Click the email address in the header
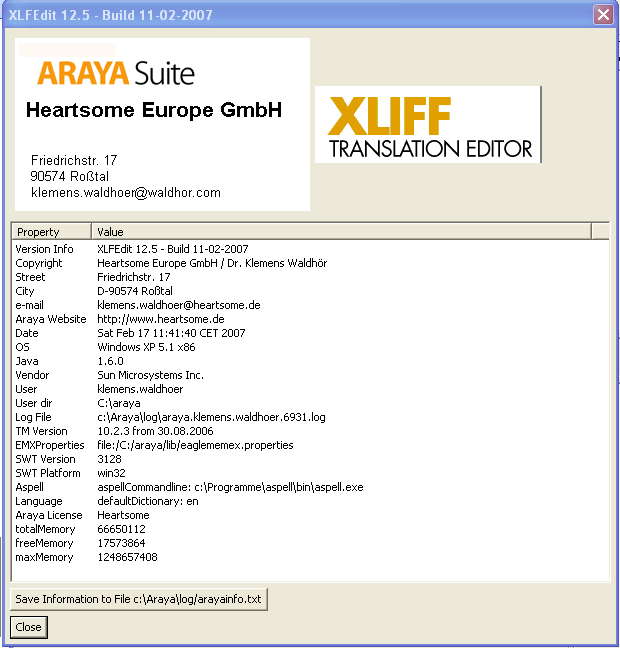This screenshot has height=648, width=620. (126, 193)
